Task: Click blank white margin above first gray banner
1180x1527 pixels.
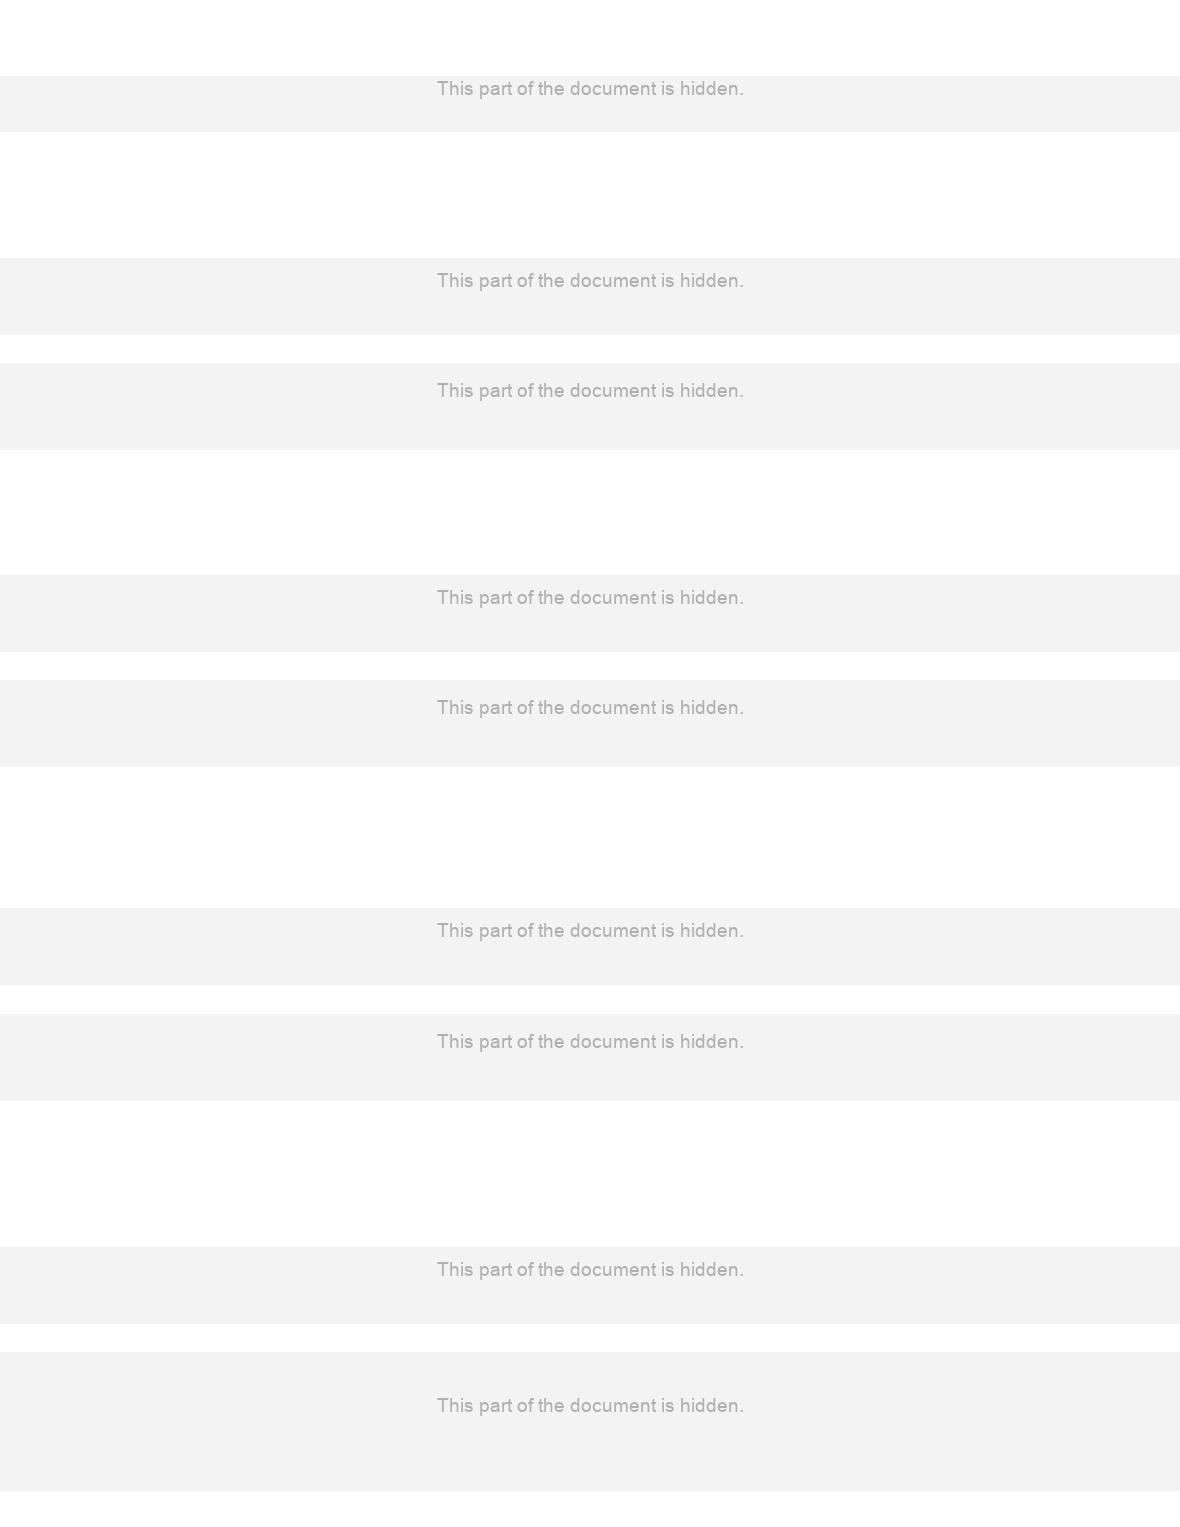Action: 590,38
